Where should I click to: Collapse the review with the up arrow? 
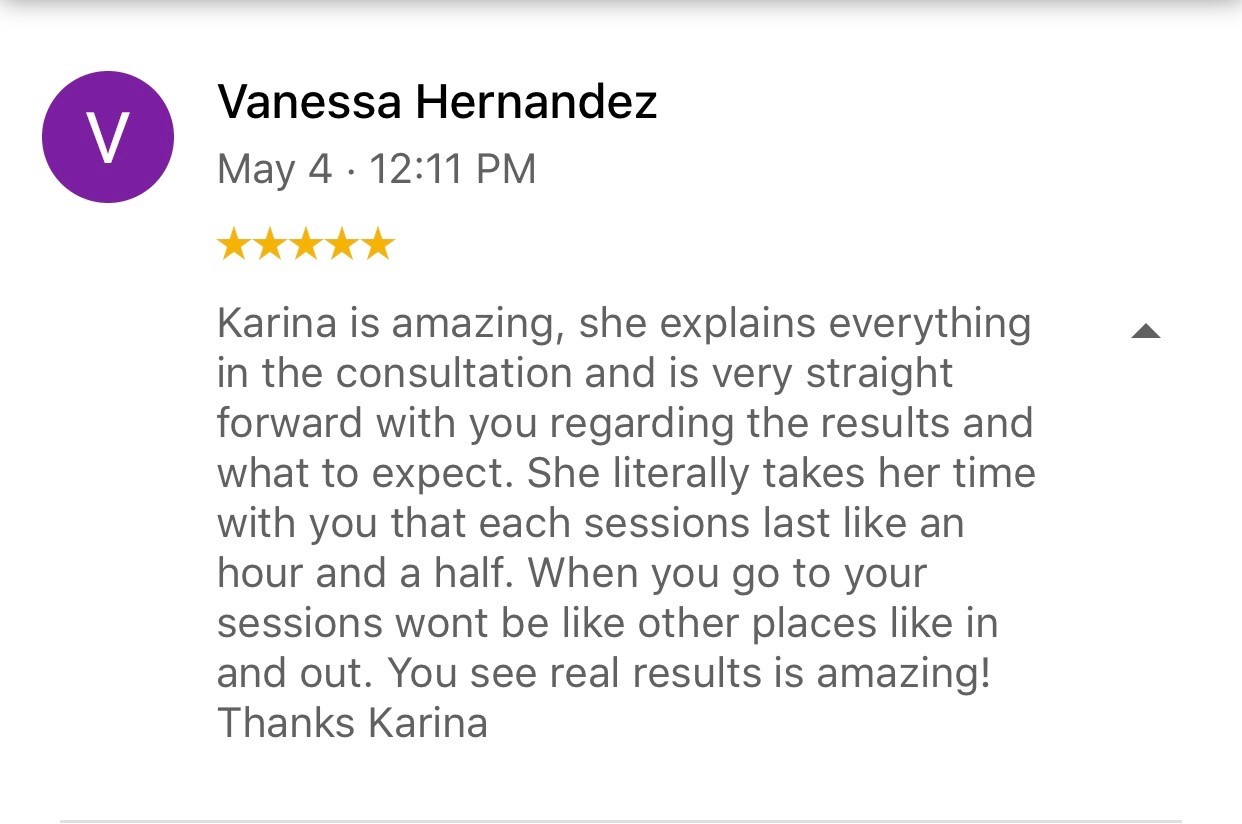[1146, 331]
